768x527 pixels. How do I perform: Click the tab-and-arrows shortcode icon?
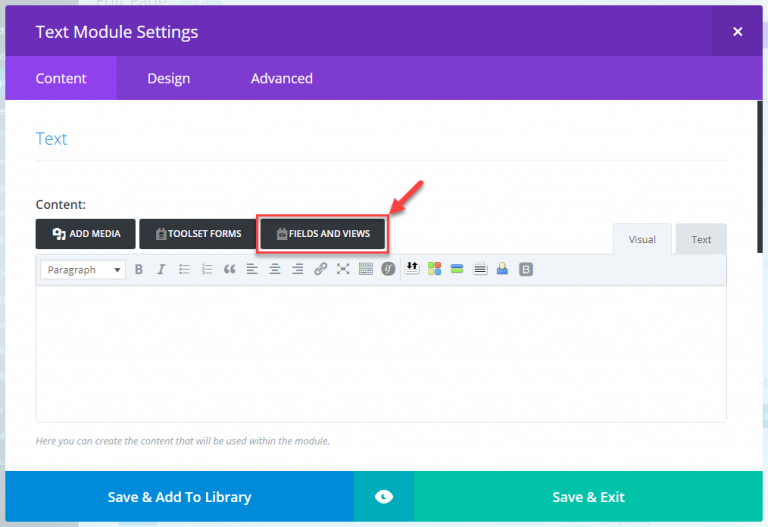(x=412, y=269)
